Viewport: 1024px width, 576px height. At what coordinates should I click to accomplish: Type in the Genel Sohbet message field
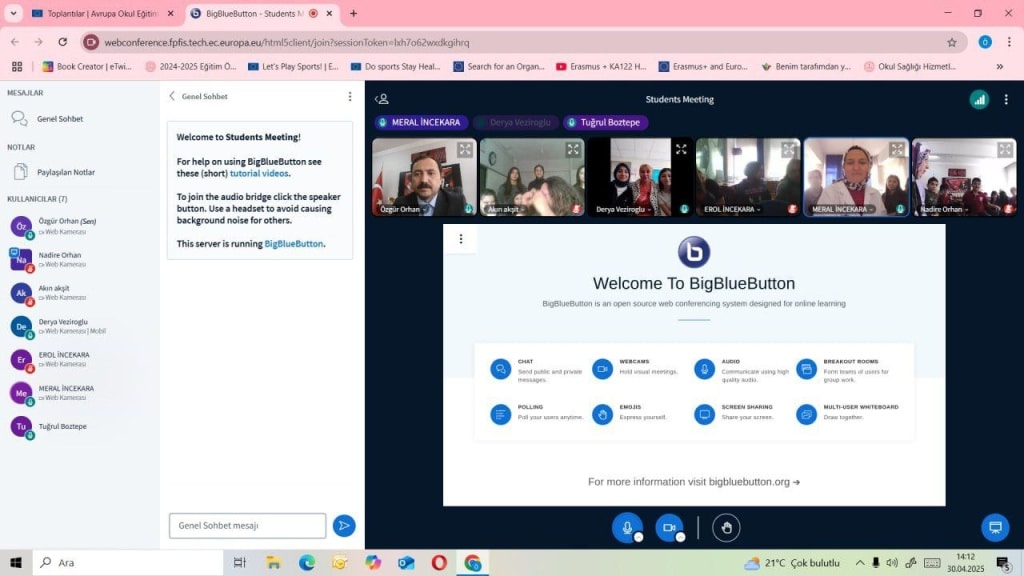tap(247, 525)
